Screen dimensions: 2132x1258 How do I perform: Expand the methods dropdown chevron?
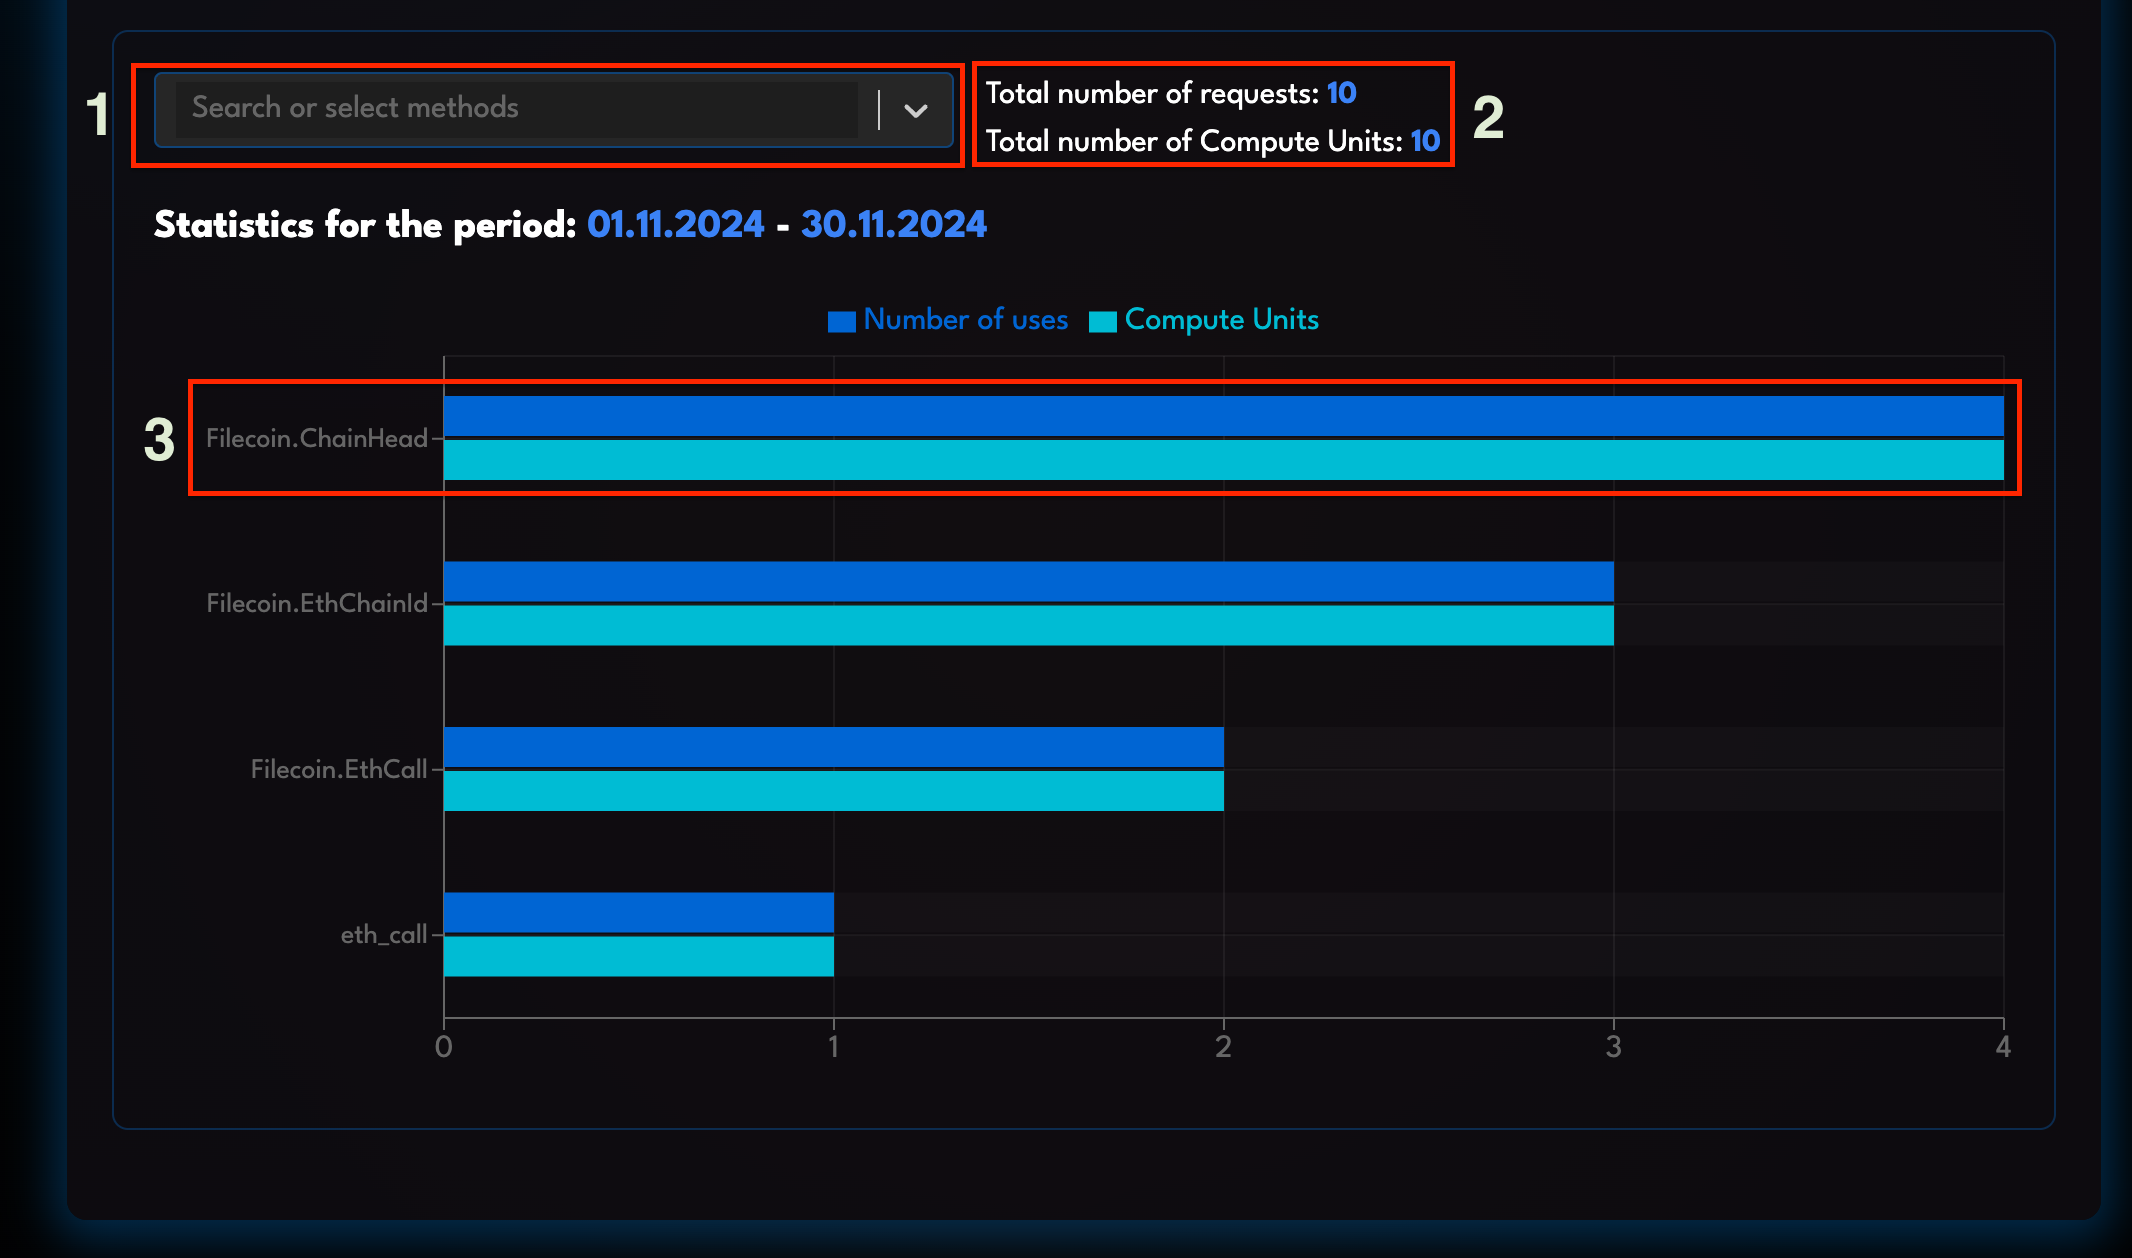(915, 110)
